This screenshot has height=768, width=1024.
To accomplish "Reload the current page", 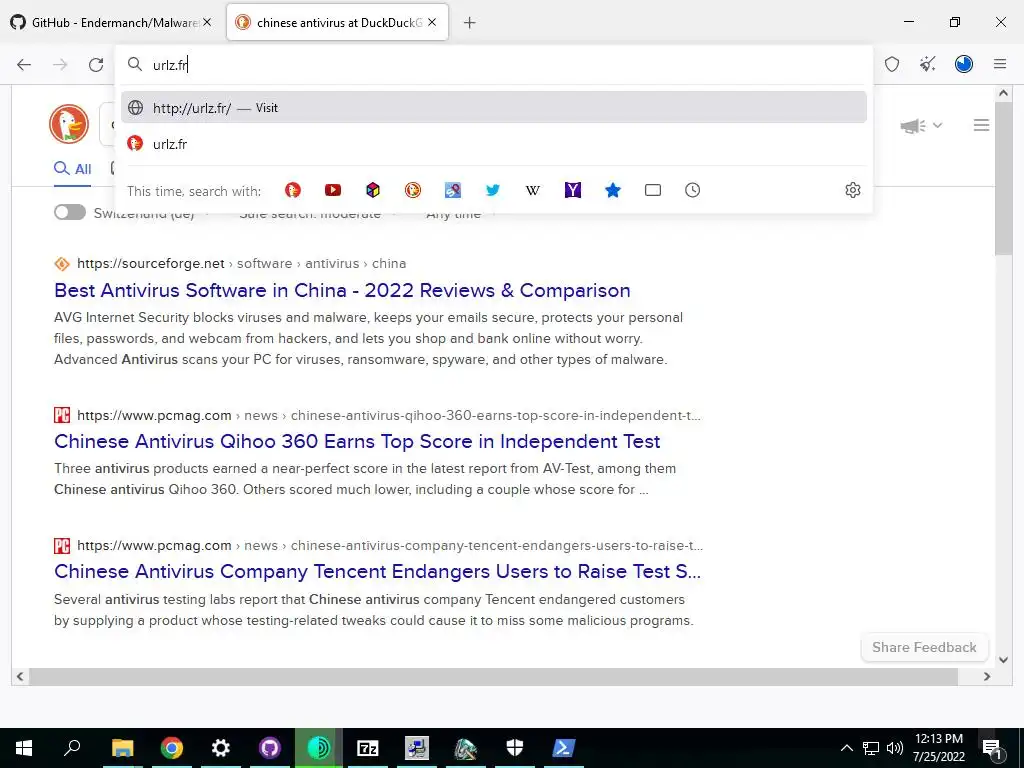I will tap(96, 64).
